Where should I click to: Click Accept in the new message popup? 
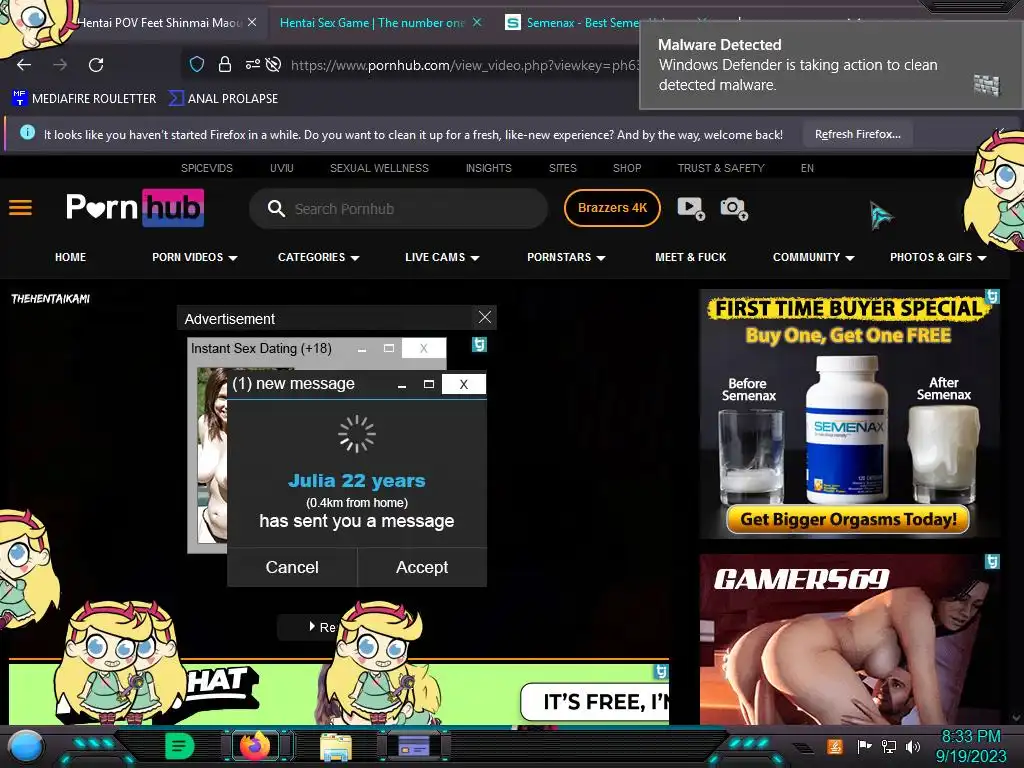[422, 567]
